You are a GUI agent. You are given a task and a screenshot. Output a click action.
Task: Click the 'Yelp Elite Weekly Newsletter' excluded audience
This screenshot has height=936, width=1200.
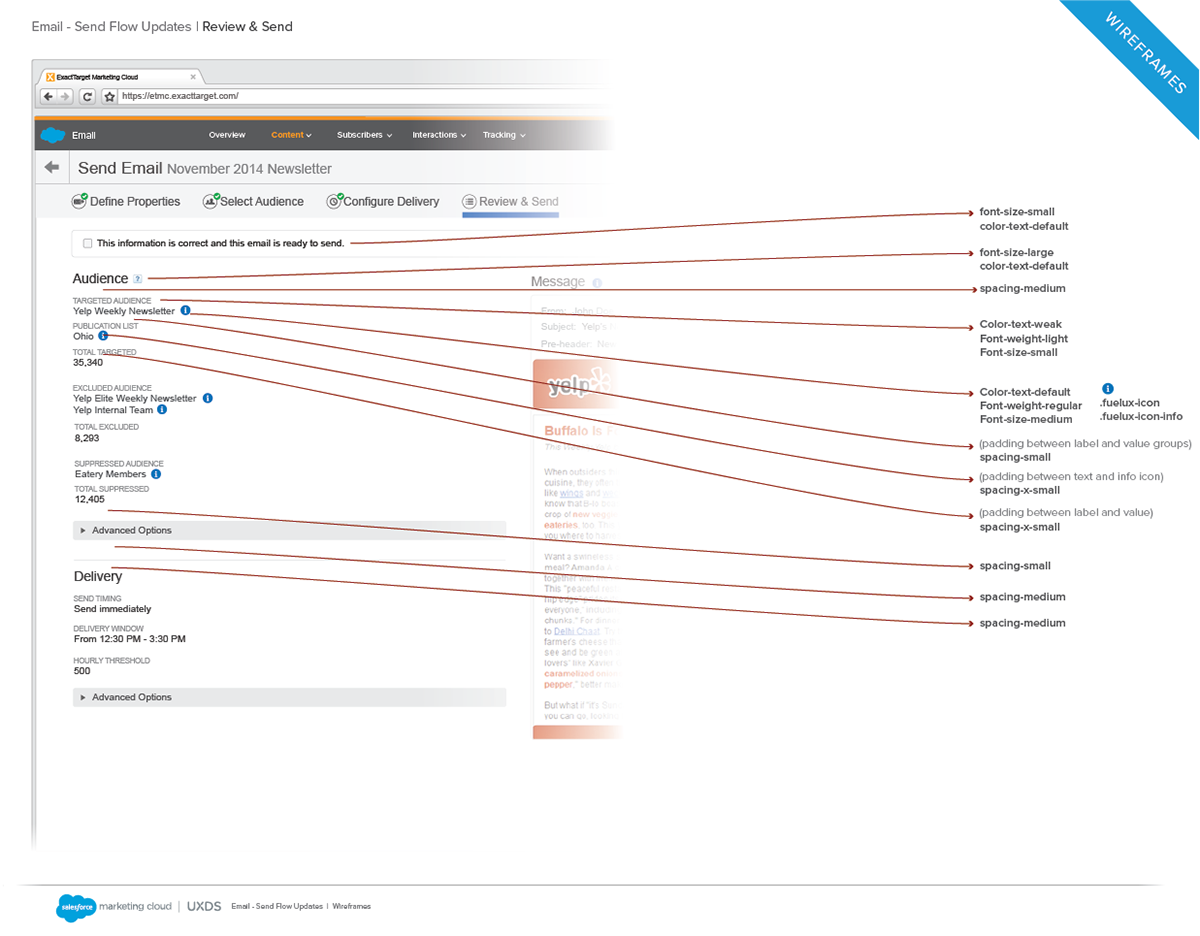(x=135, y=398)
